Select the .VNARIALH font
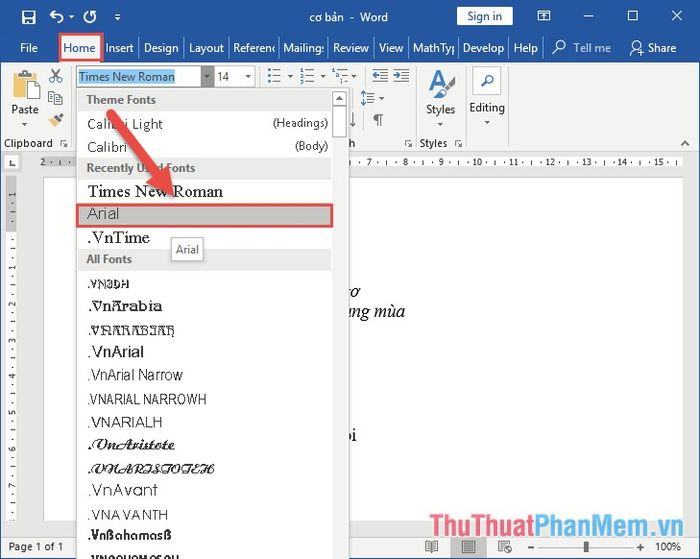 [204, 422]
